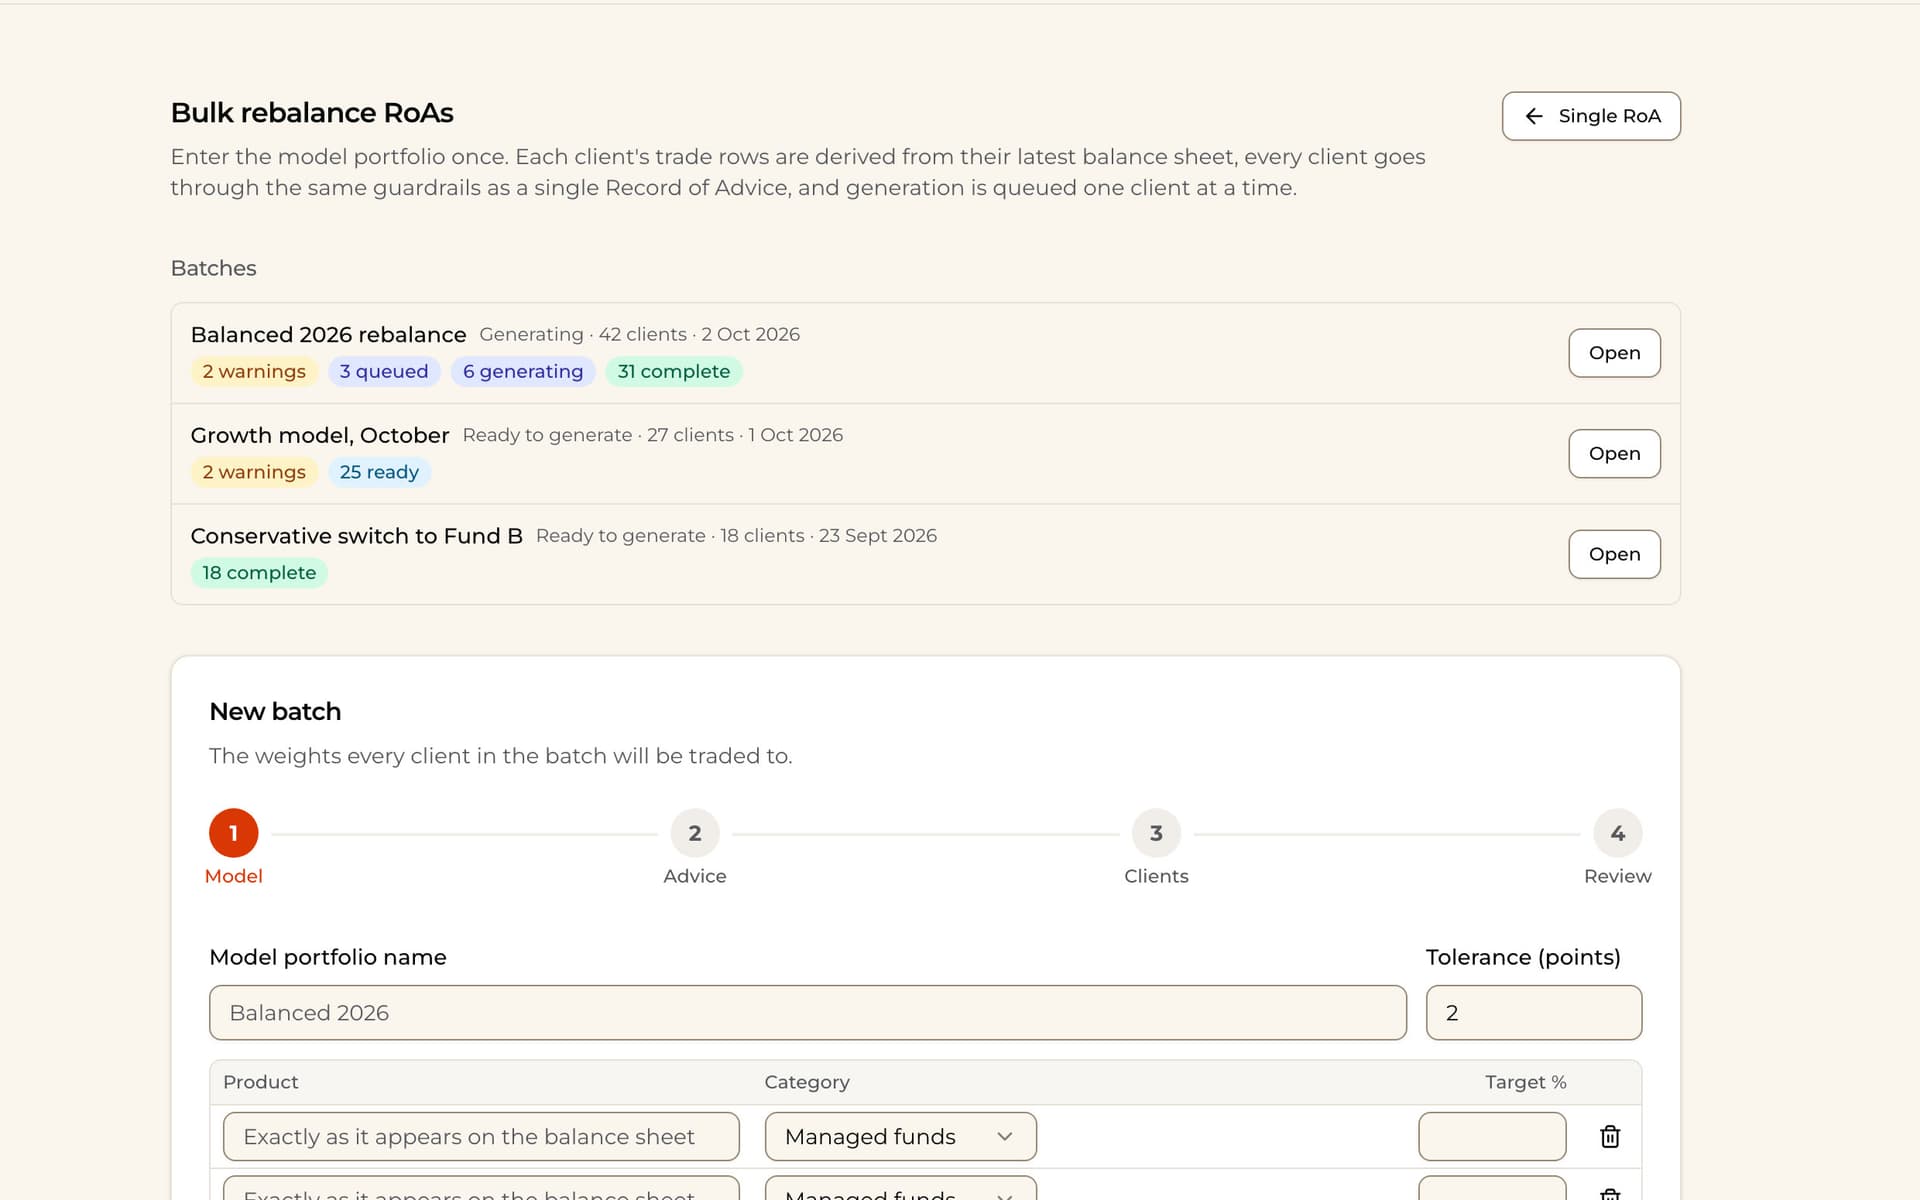Click the 'Product' column header
This screenshot has width=1920, height=1200.
[260, 1082]
